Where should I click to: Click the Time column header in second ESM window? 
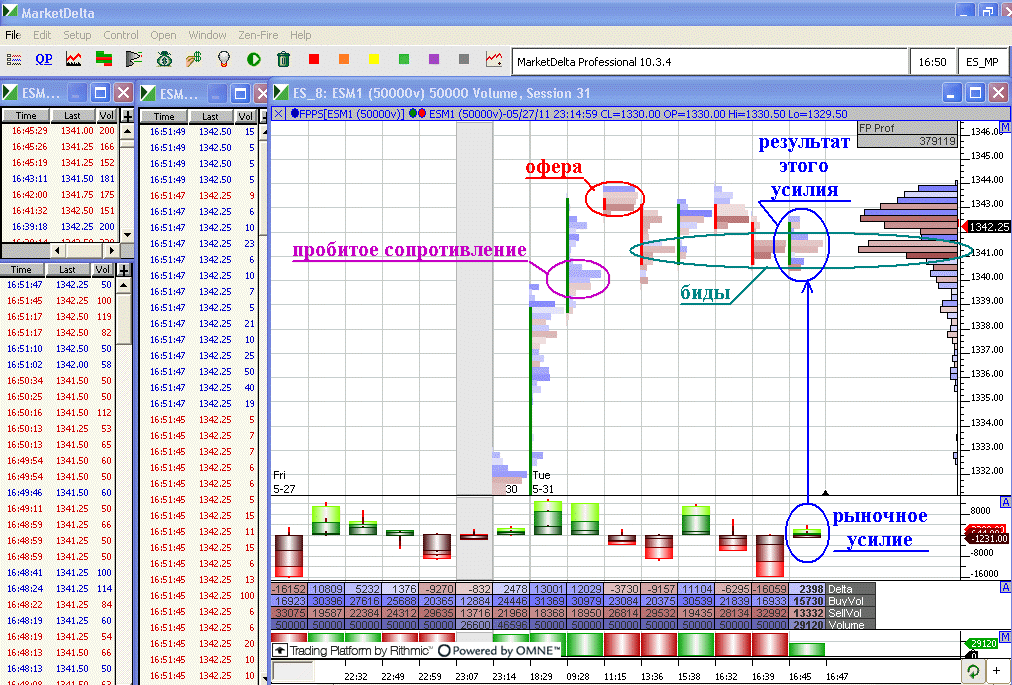point(164,117)
